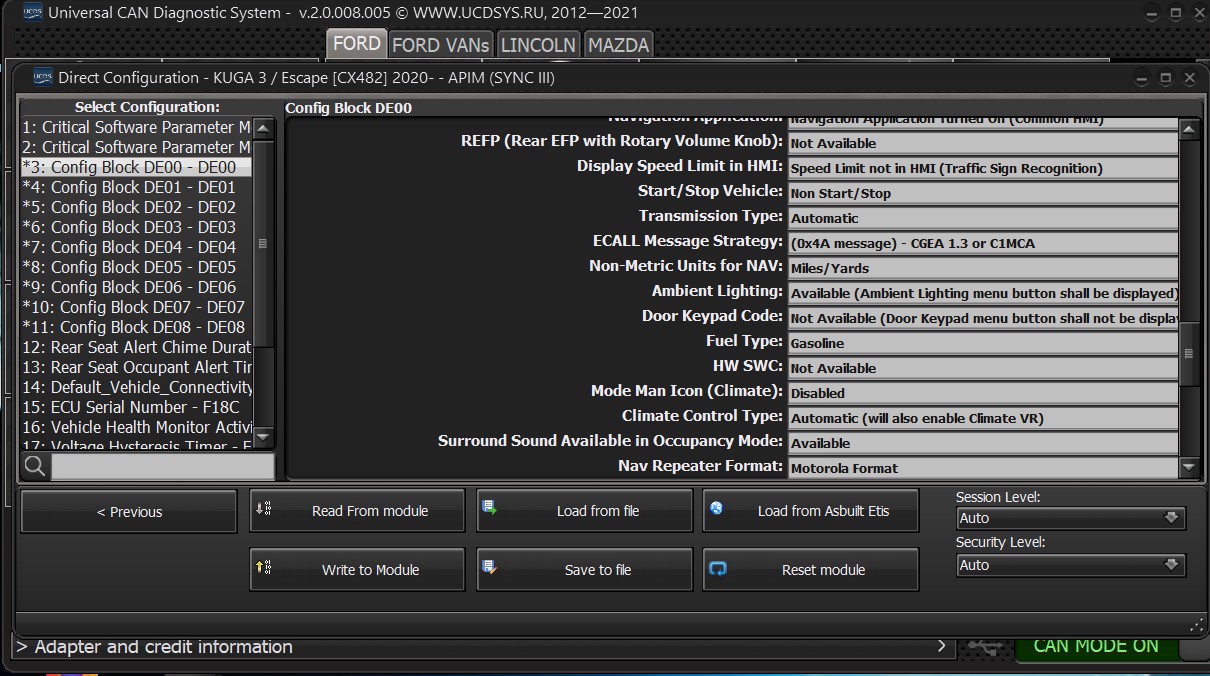Viewport: 1210px width, 676px height.
Task: Click the Load from Asbuilt Etis icon
Action: coord(717,509)
